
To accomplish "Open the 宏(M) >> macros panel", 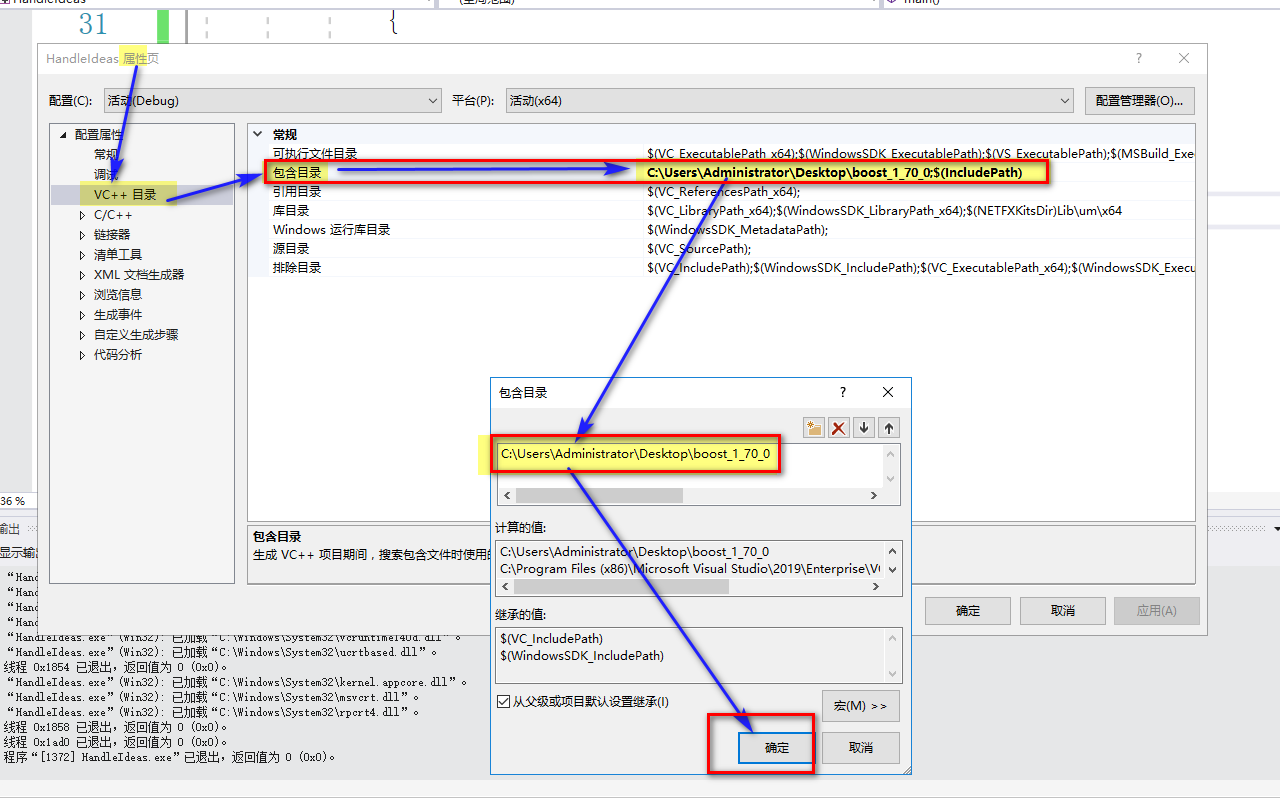I will pyautogui.click(x=860, y=706).
